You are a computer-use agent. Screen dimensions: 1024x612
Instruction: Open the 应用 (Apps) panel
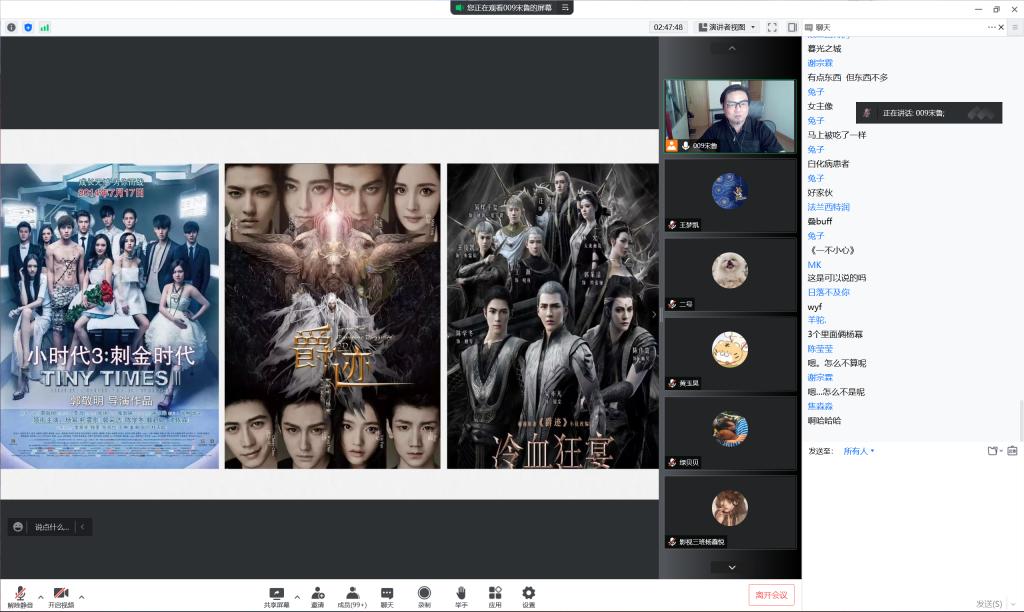pyautogui.click(x=495, y=597)
